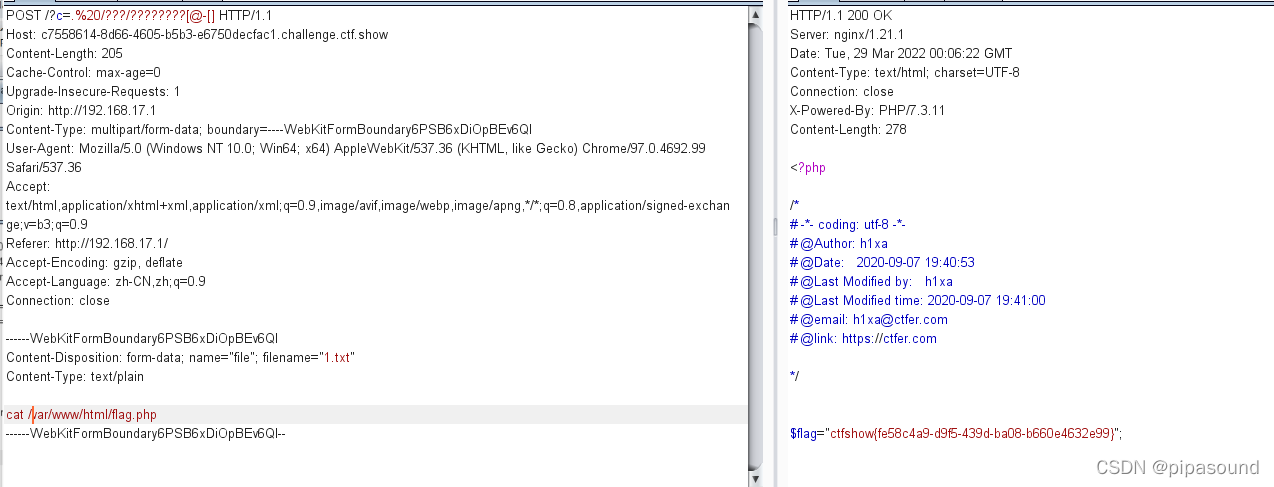Click the coding: utf-8 comment line
Image resolution: width=1274 pixels, height=487 pixels.
[x=848, y=225]
